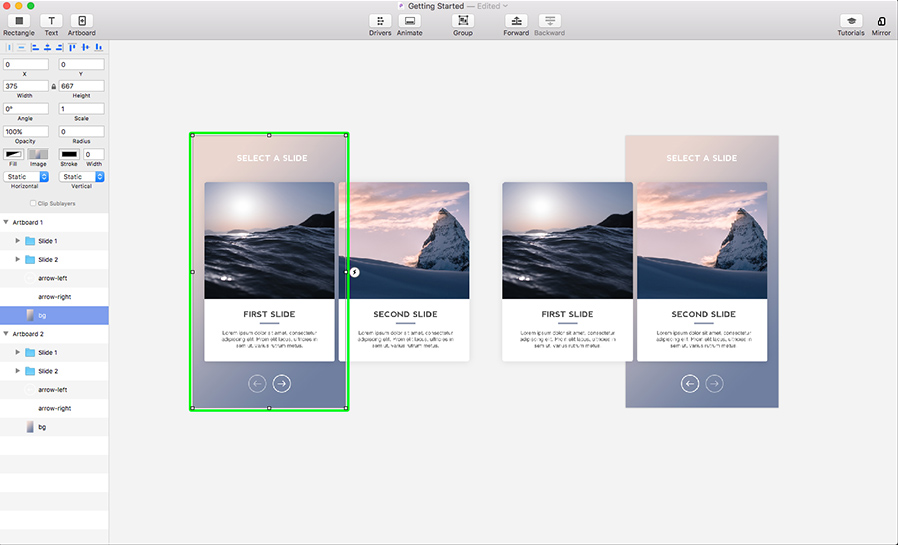Click the Opacity field showing 100%

click(26, 132)
